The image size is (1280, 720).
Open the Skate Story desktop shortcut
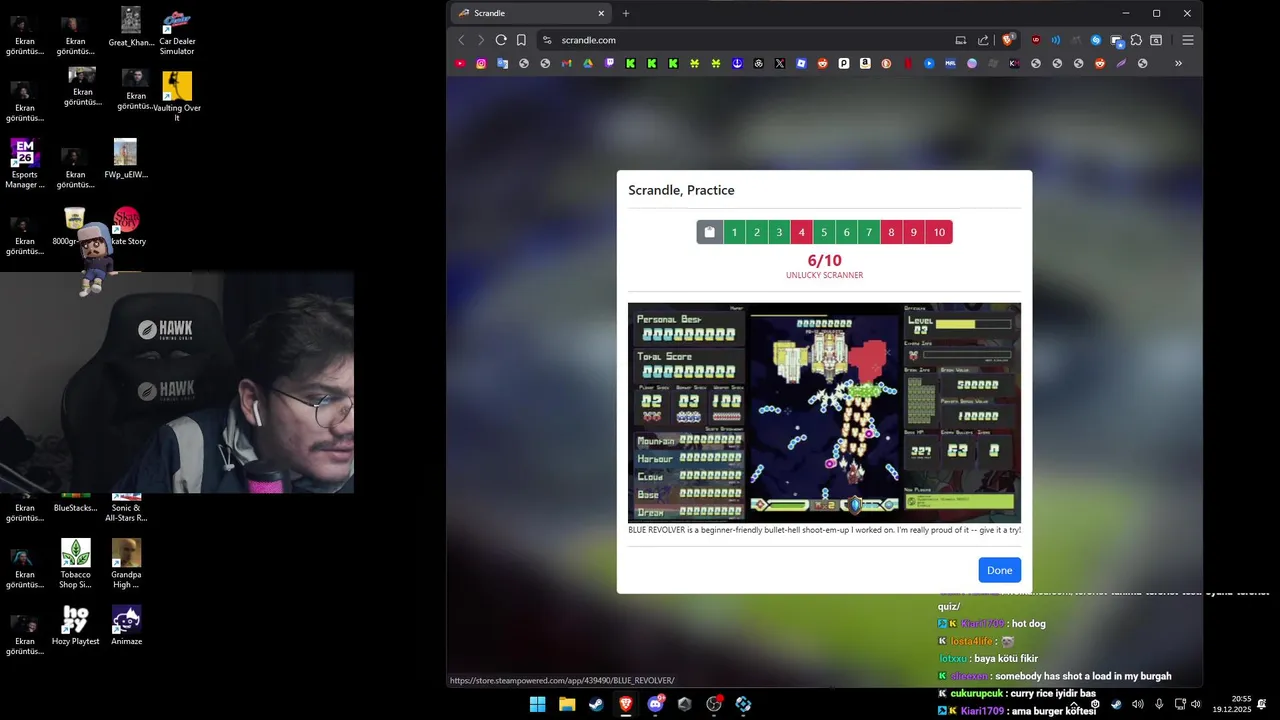[x=127, y=226]
